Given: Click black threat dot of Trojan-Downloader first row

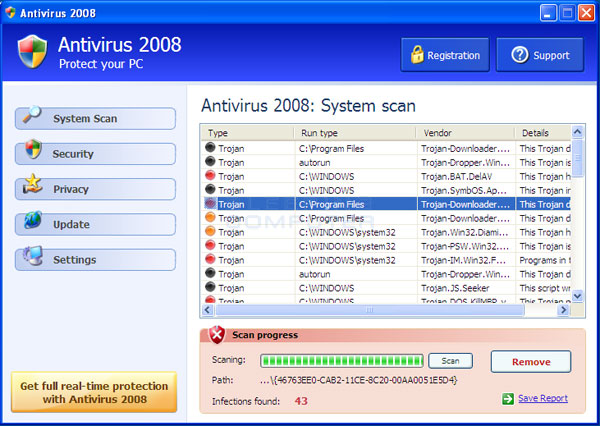Looking at the screenshot, I should coord(210,147).
